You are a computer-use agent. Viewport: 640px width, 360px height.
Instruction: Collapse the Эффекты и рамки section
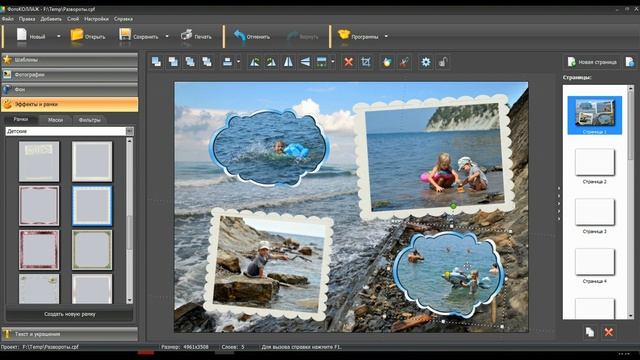70,104
